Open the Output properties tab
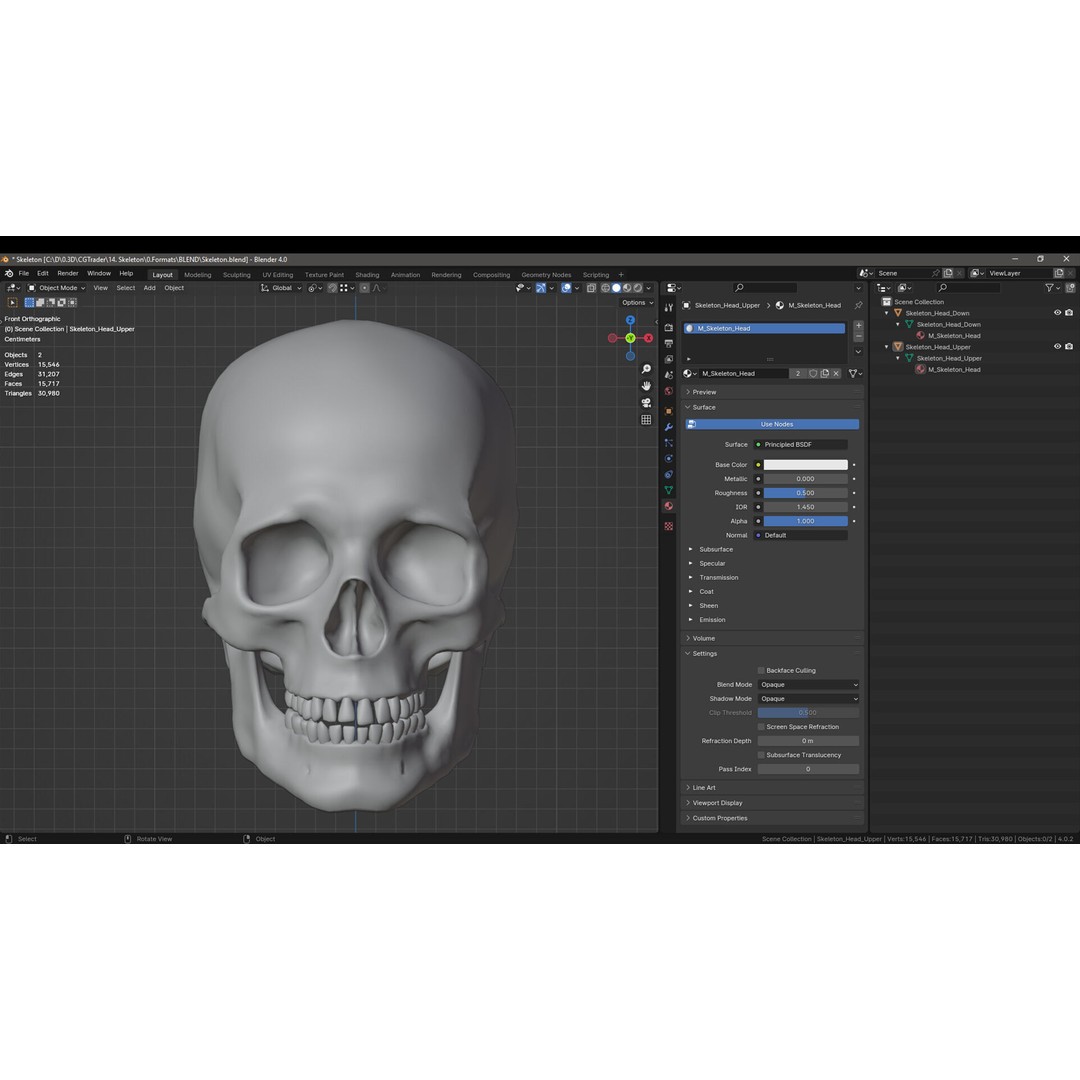Viewport: 1080px width, 1080px height. click(x=668, y=343)
